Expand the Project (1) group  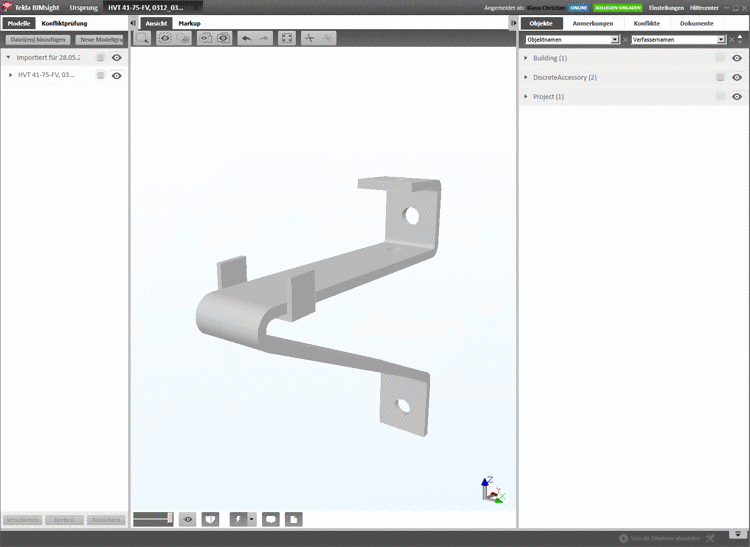click(526, 97)
